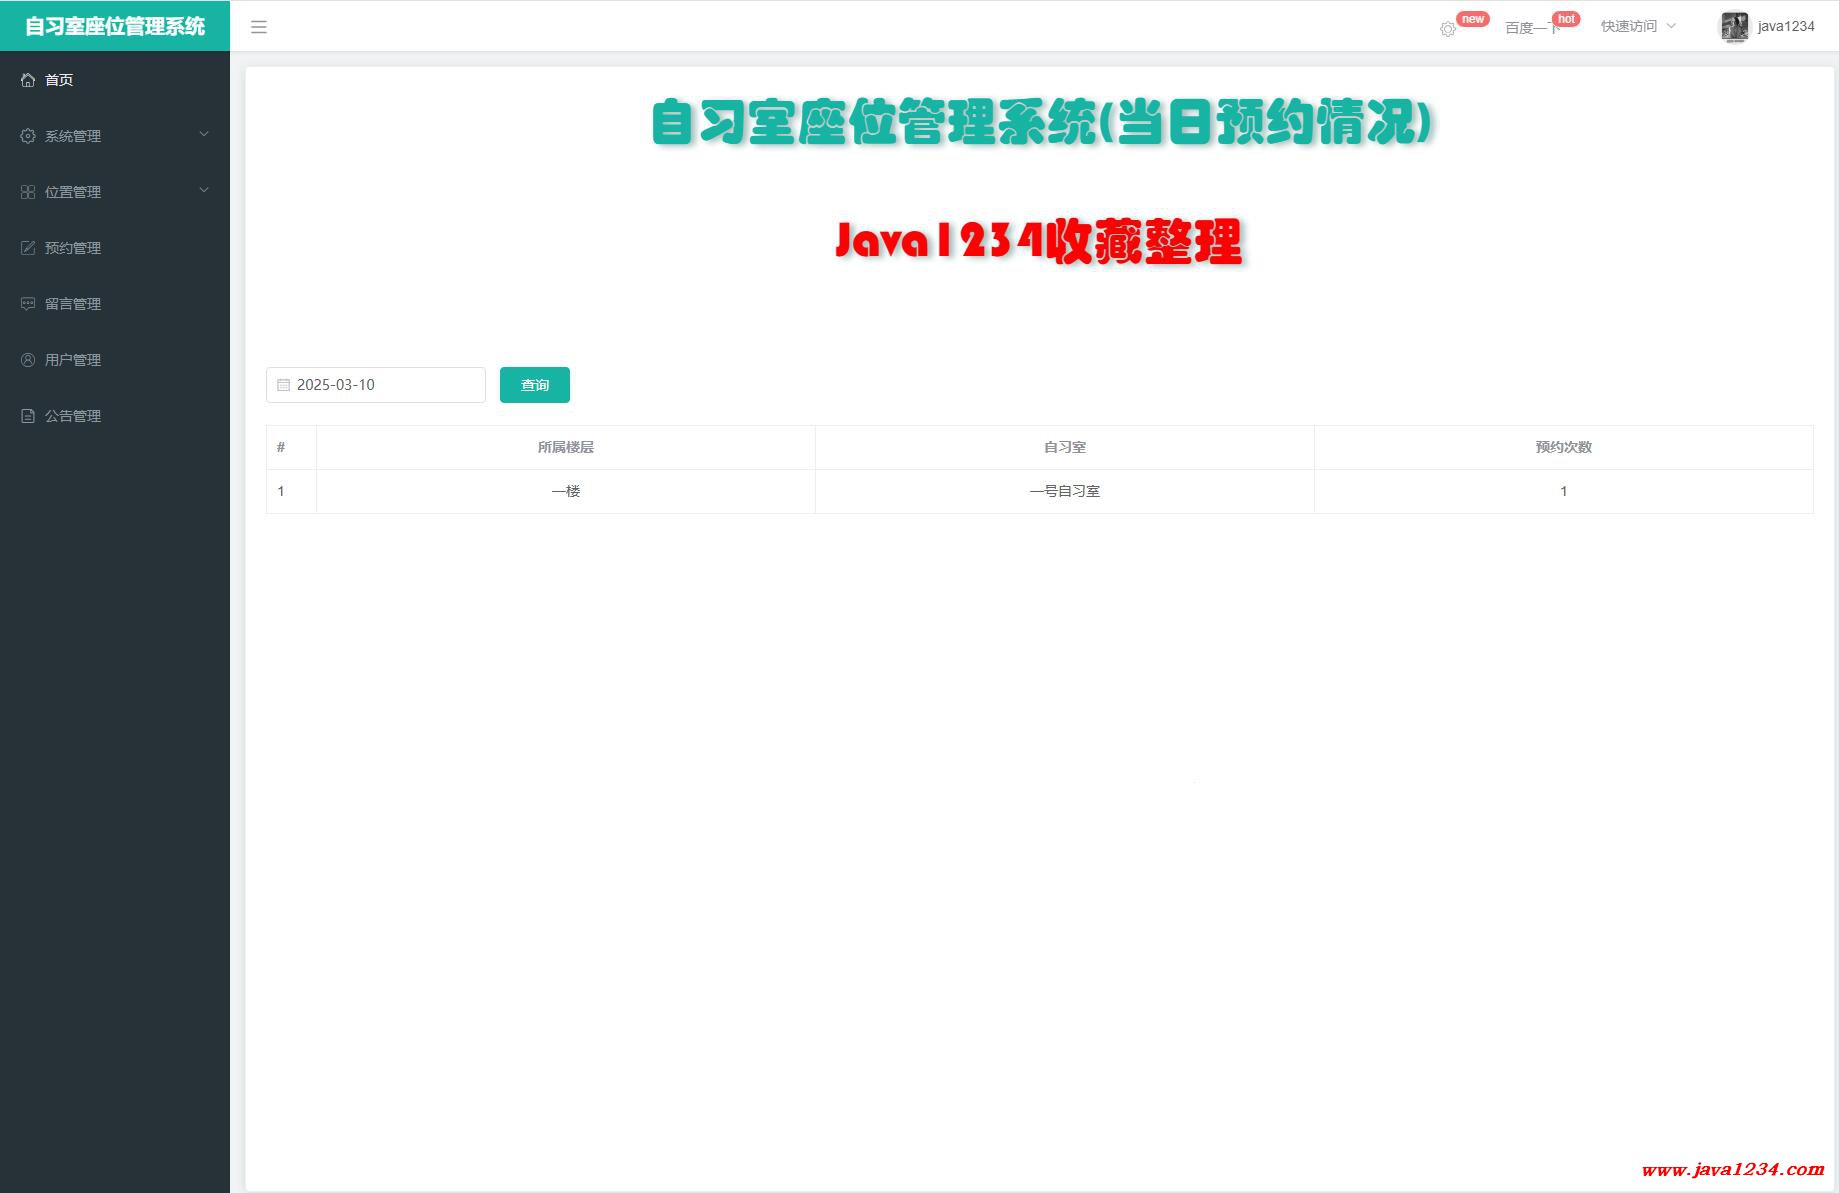Toggle sidebar with the hamburger icon
This screenshot has width=1839, height=1193.
pyautogui.click(x=259, y=27)
